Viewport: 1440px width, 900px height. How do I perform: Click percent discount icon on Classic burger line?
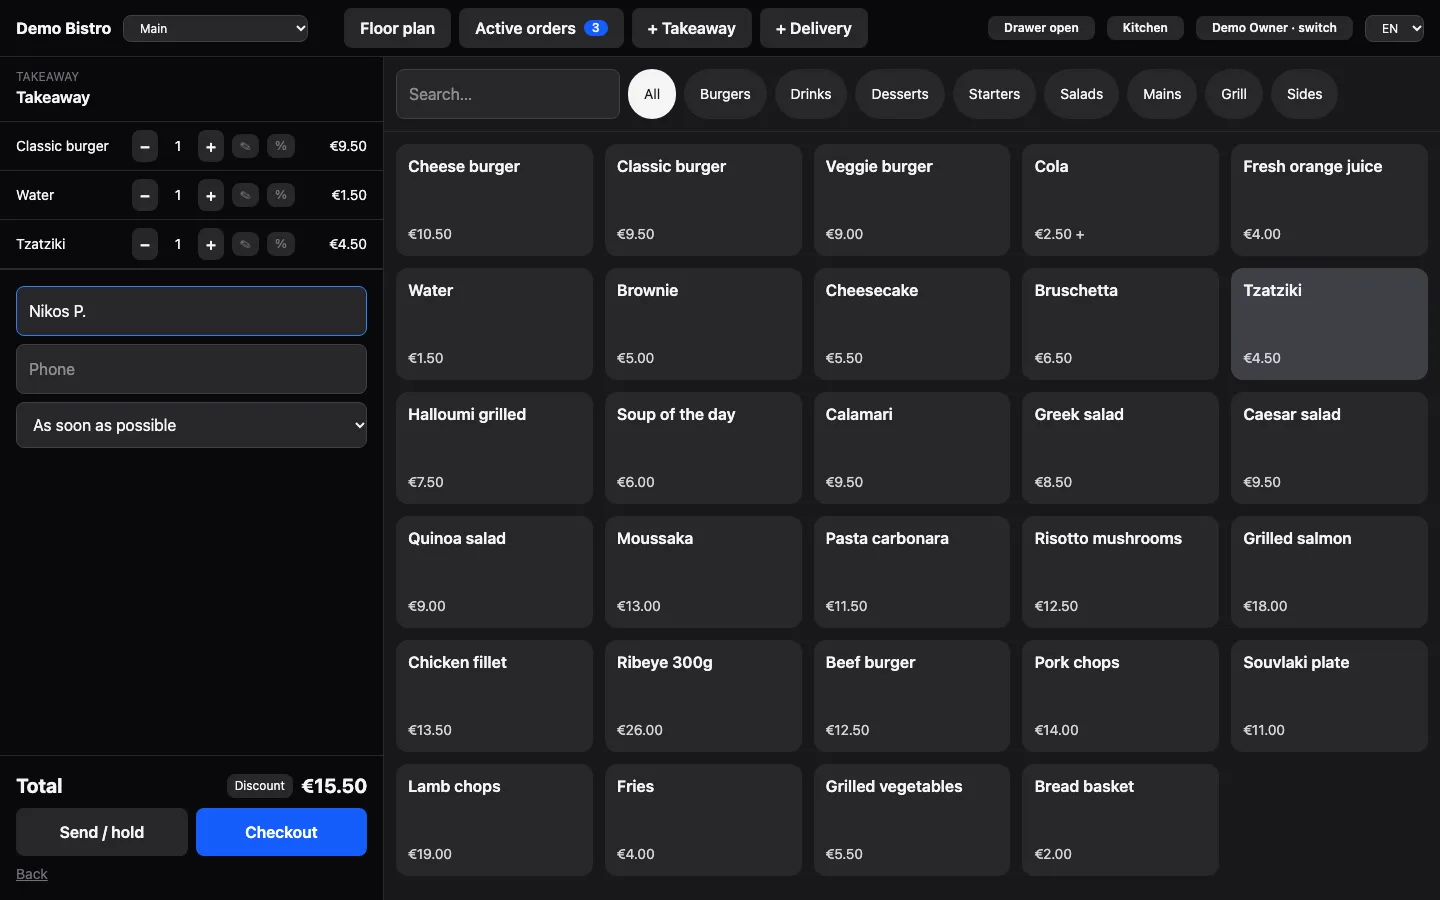pos(281,146)
